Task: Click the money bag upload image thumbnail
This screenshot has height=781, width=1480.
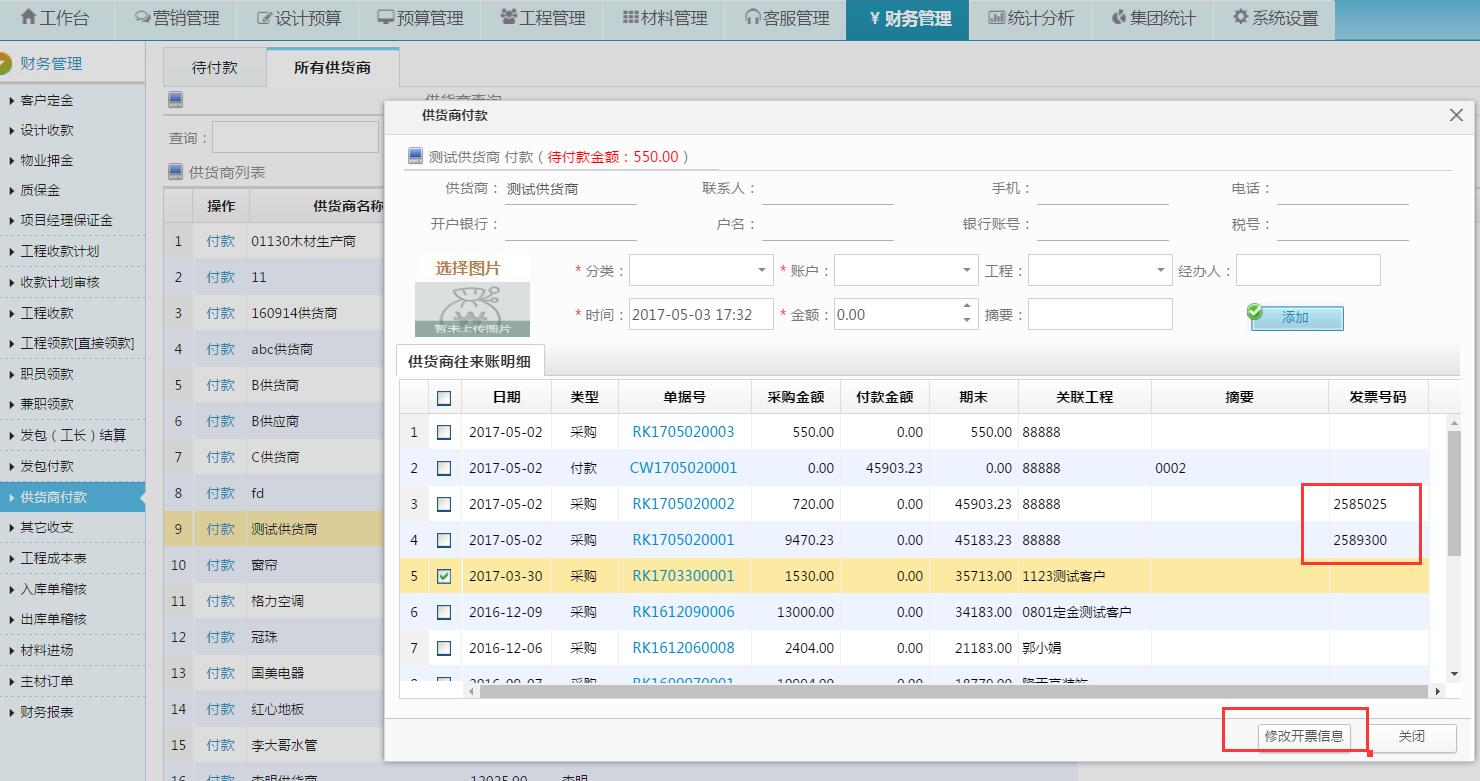Action: coord(472,309)
